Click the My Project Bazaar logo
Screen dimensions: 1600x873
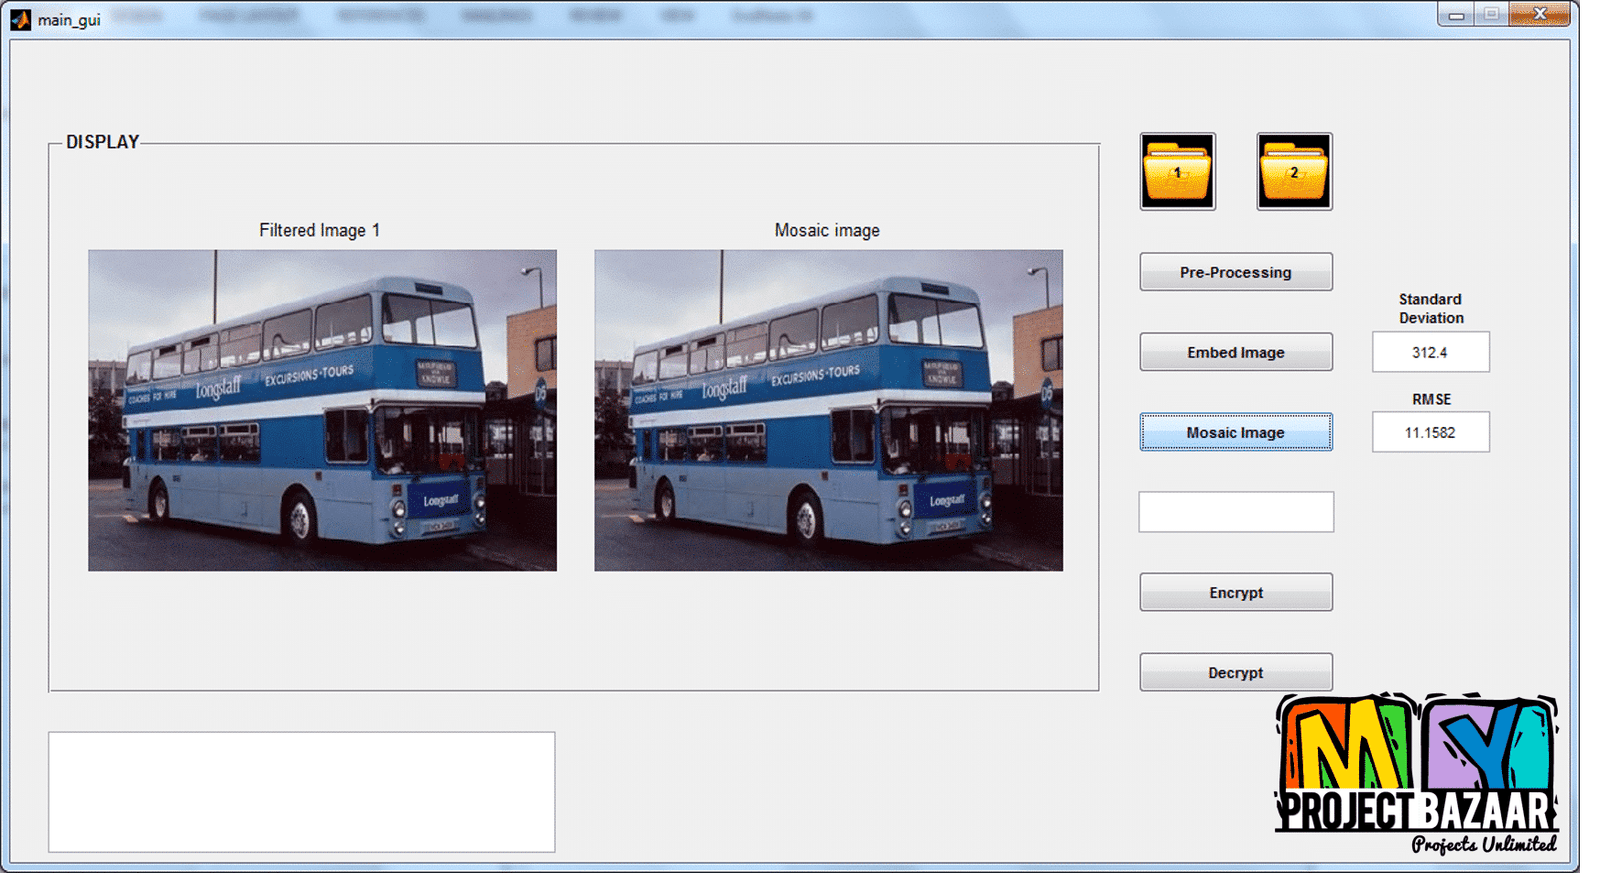click(1416, 775)
